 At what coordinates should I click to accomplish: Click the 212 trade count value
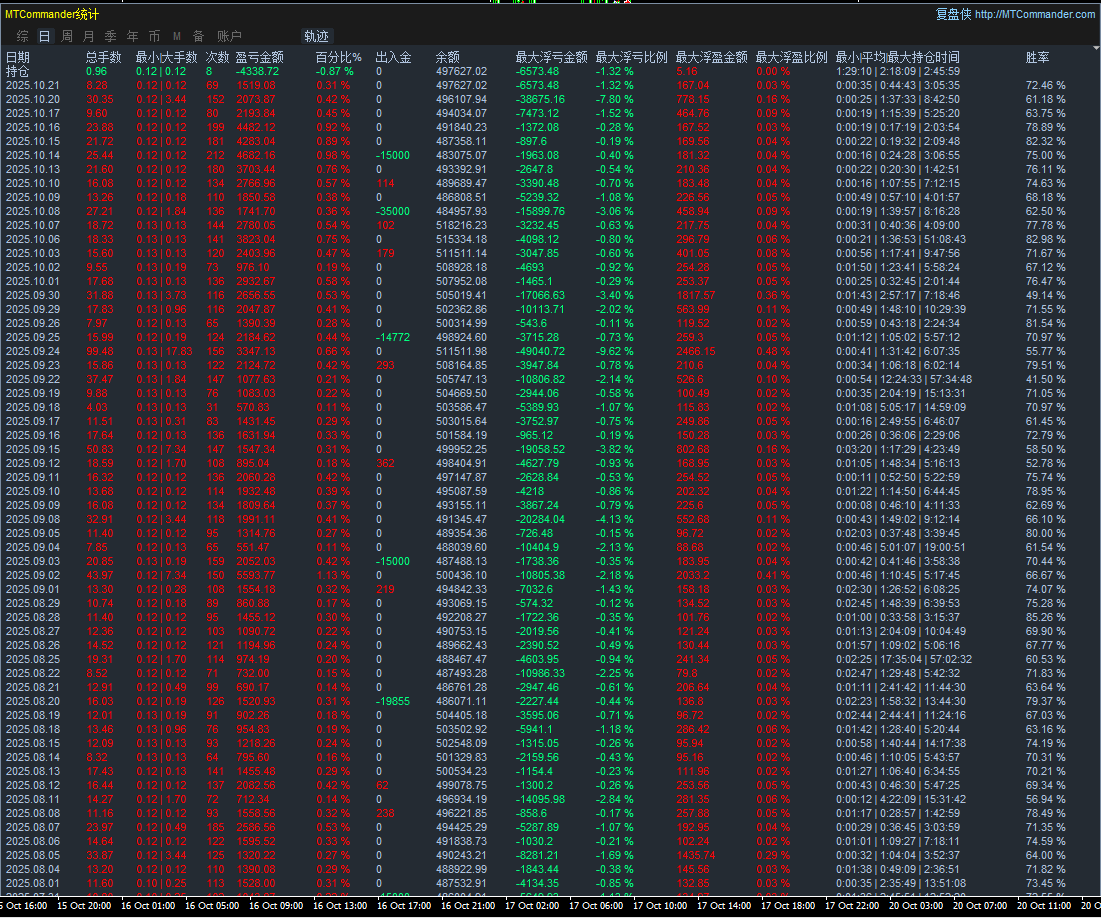[216, 155]
